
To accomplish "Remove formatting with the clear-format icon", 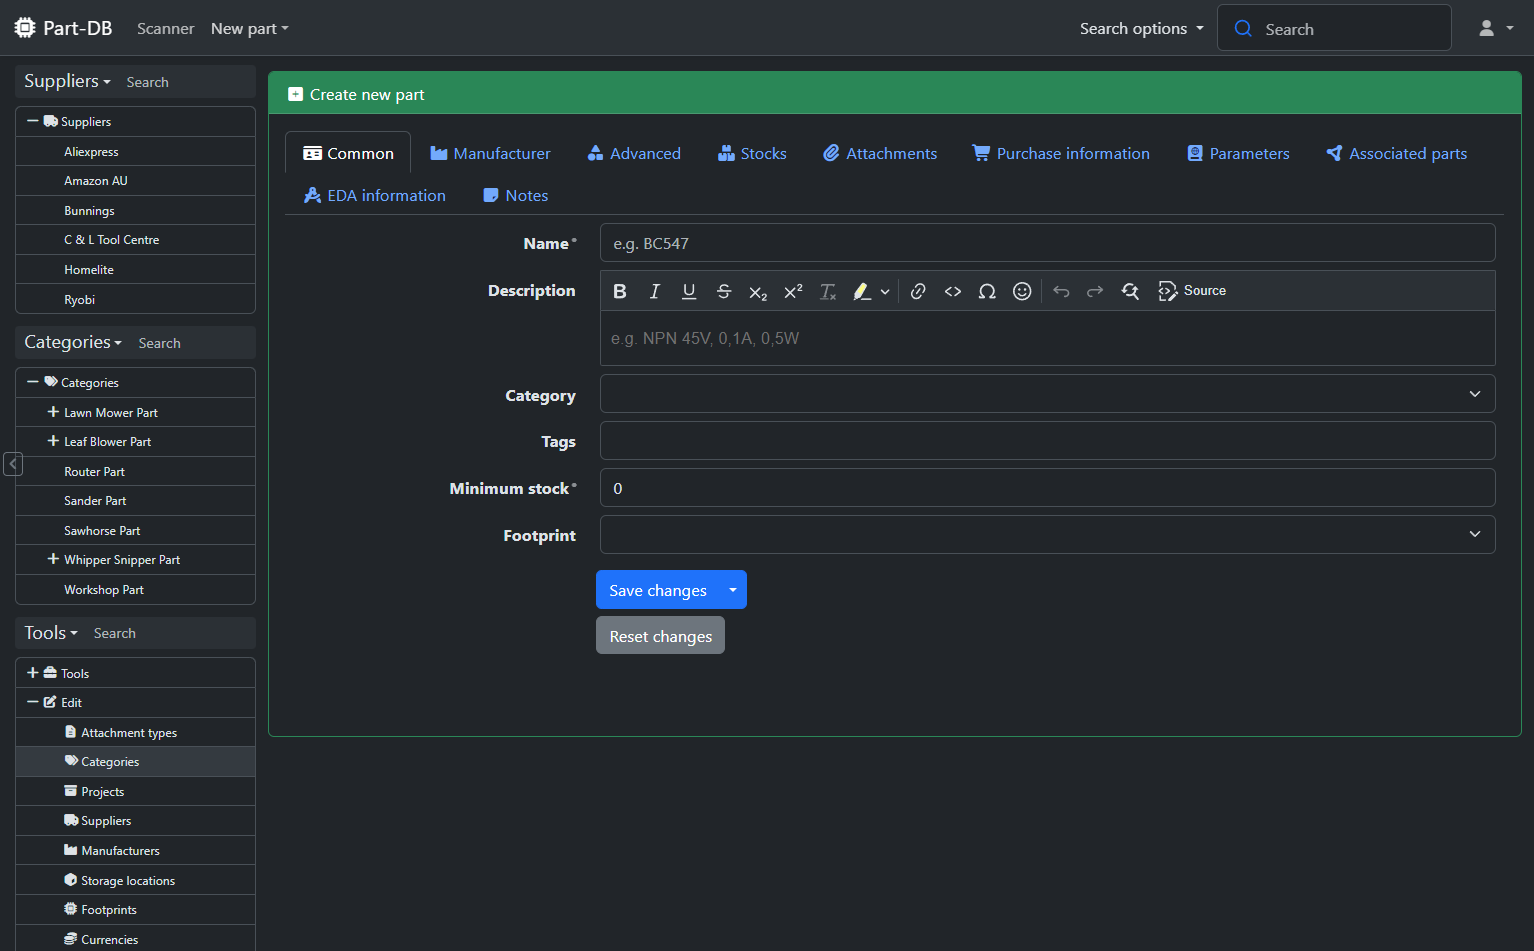I will (828, 291).
